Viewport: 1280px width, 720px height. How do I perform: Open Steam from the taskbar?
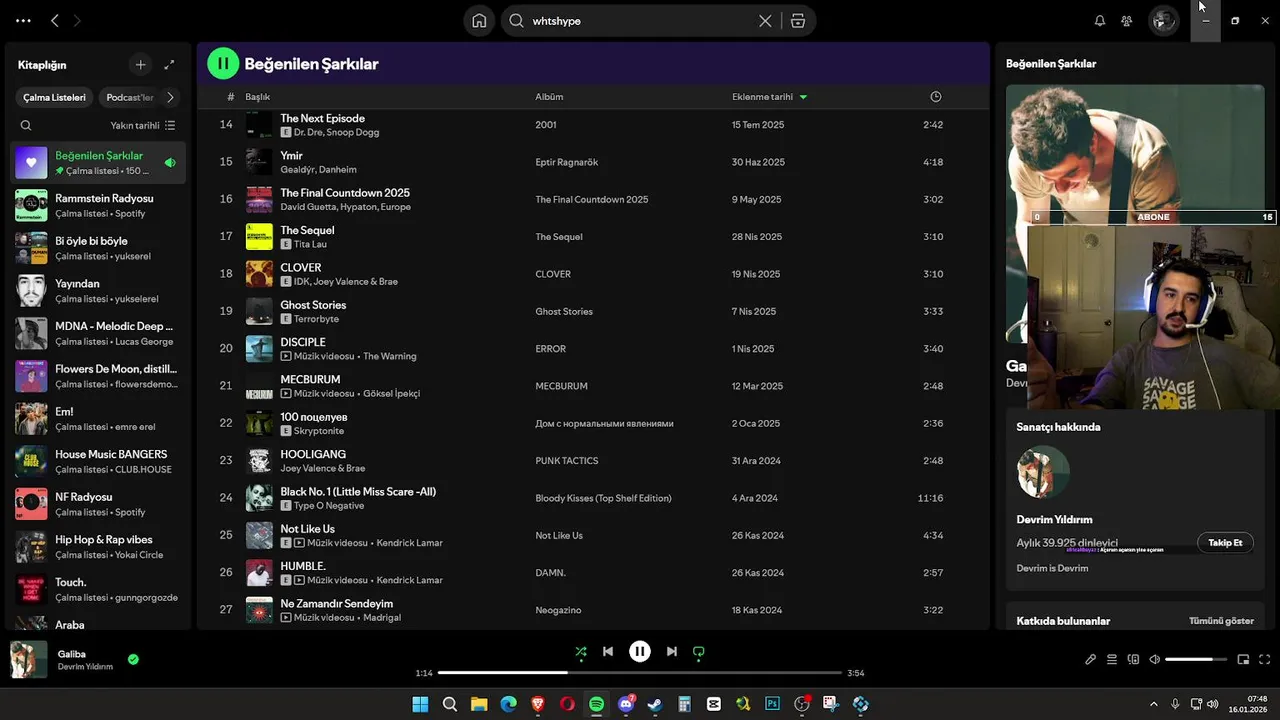pyautogui.click(x=655, y=704)
